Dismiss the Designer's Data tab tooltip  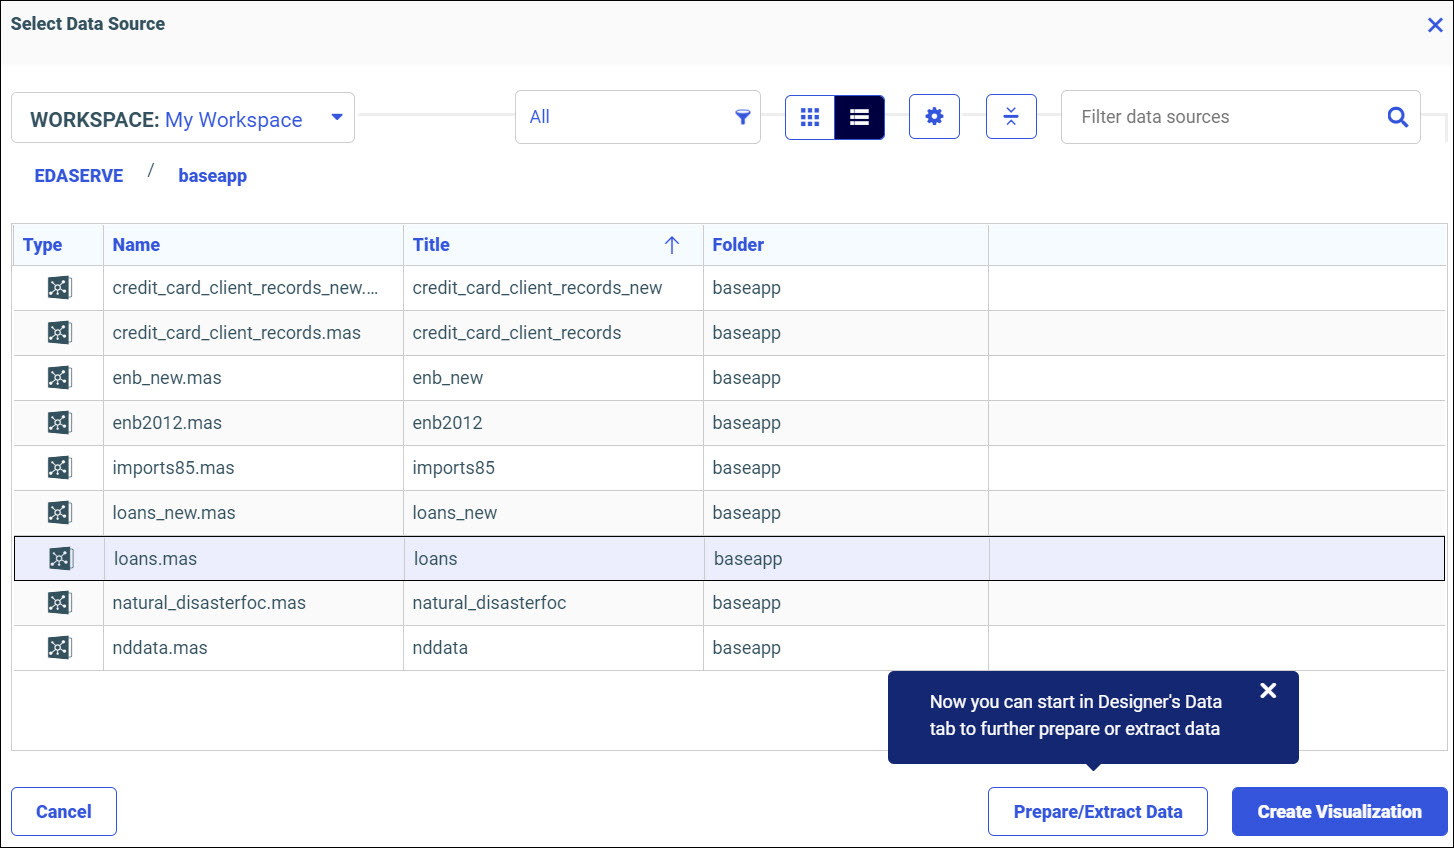[x=1268, y=691]
